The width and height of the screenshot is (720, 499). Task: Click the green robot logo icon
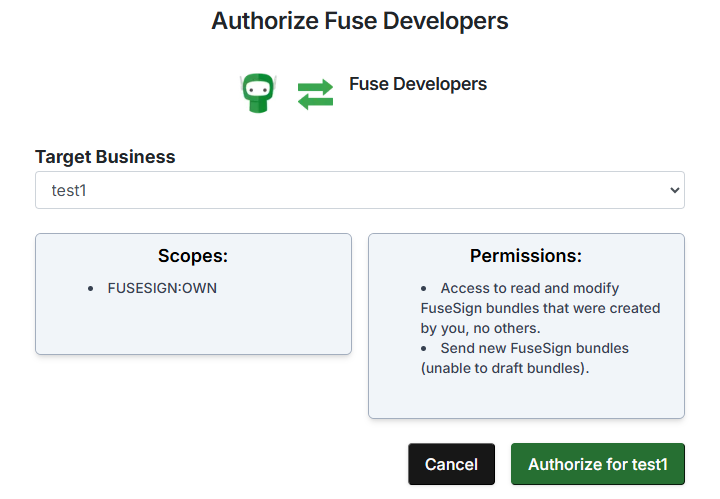click(x=258, y=93)
